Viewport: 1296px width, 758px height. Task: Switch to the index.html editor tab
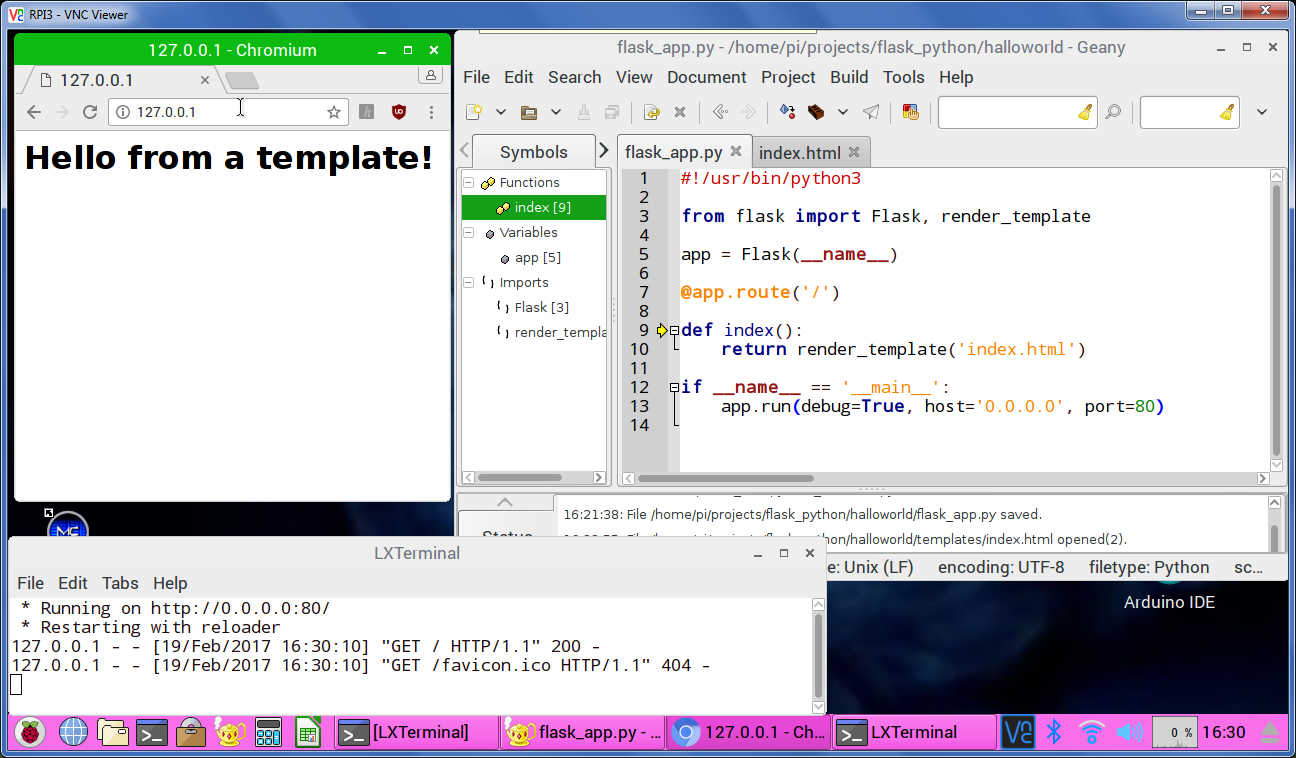click(799, 152)
